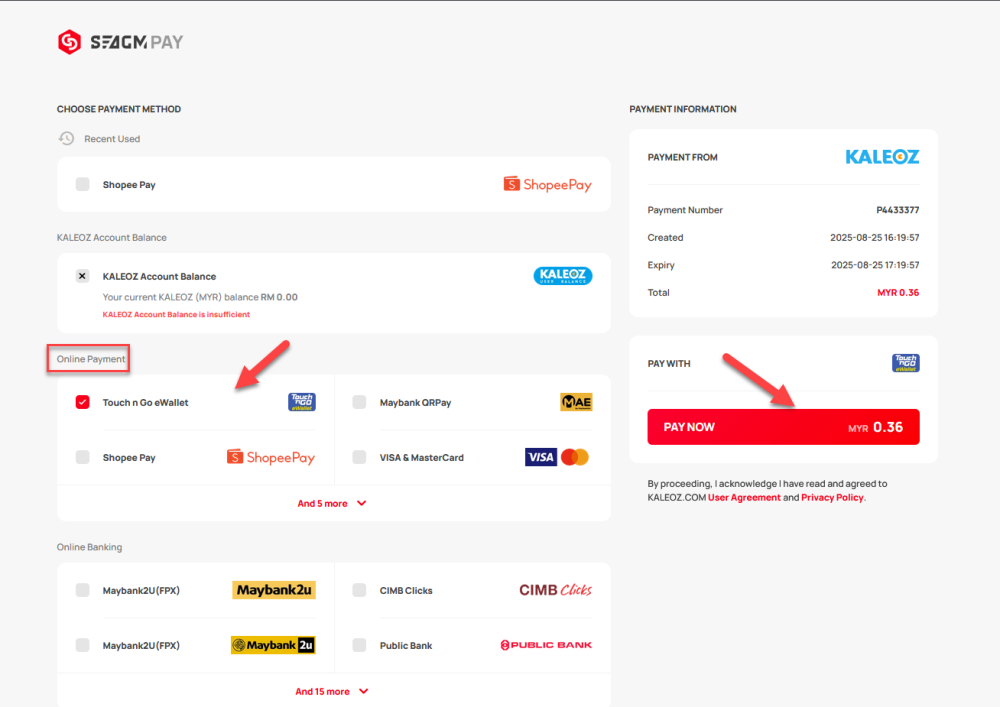Click the MAE logo beside Maybank QRPay
1000x707 pixels.
click(x=576, y=402)
